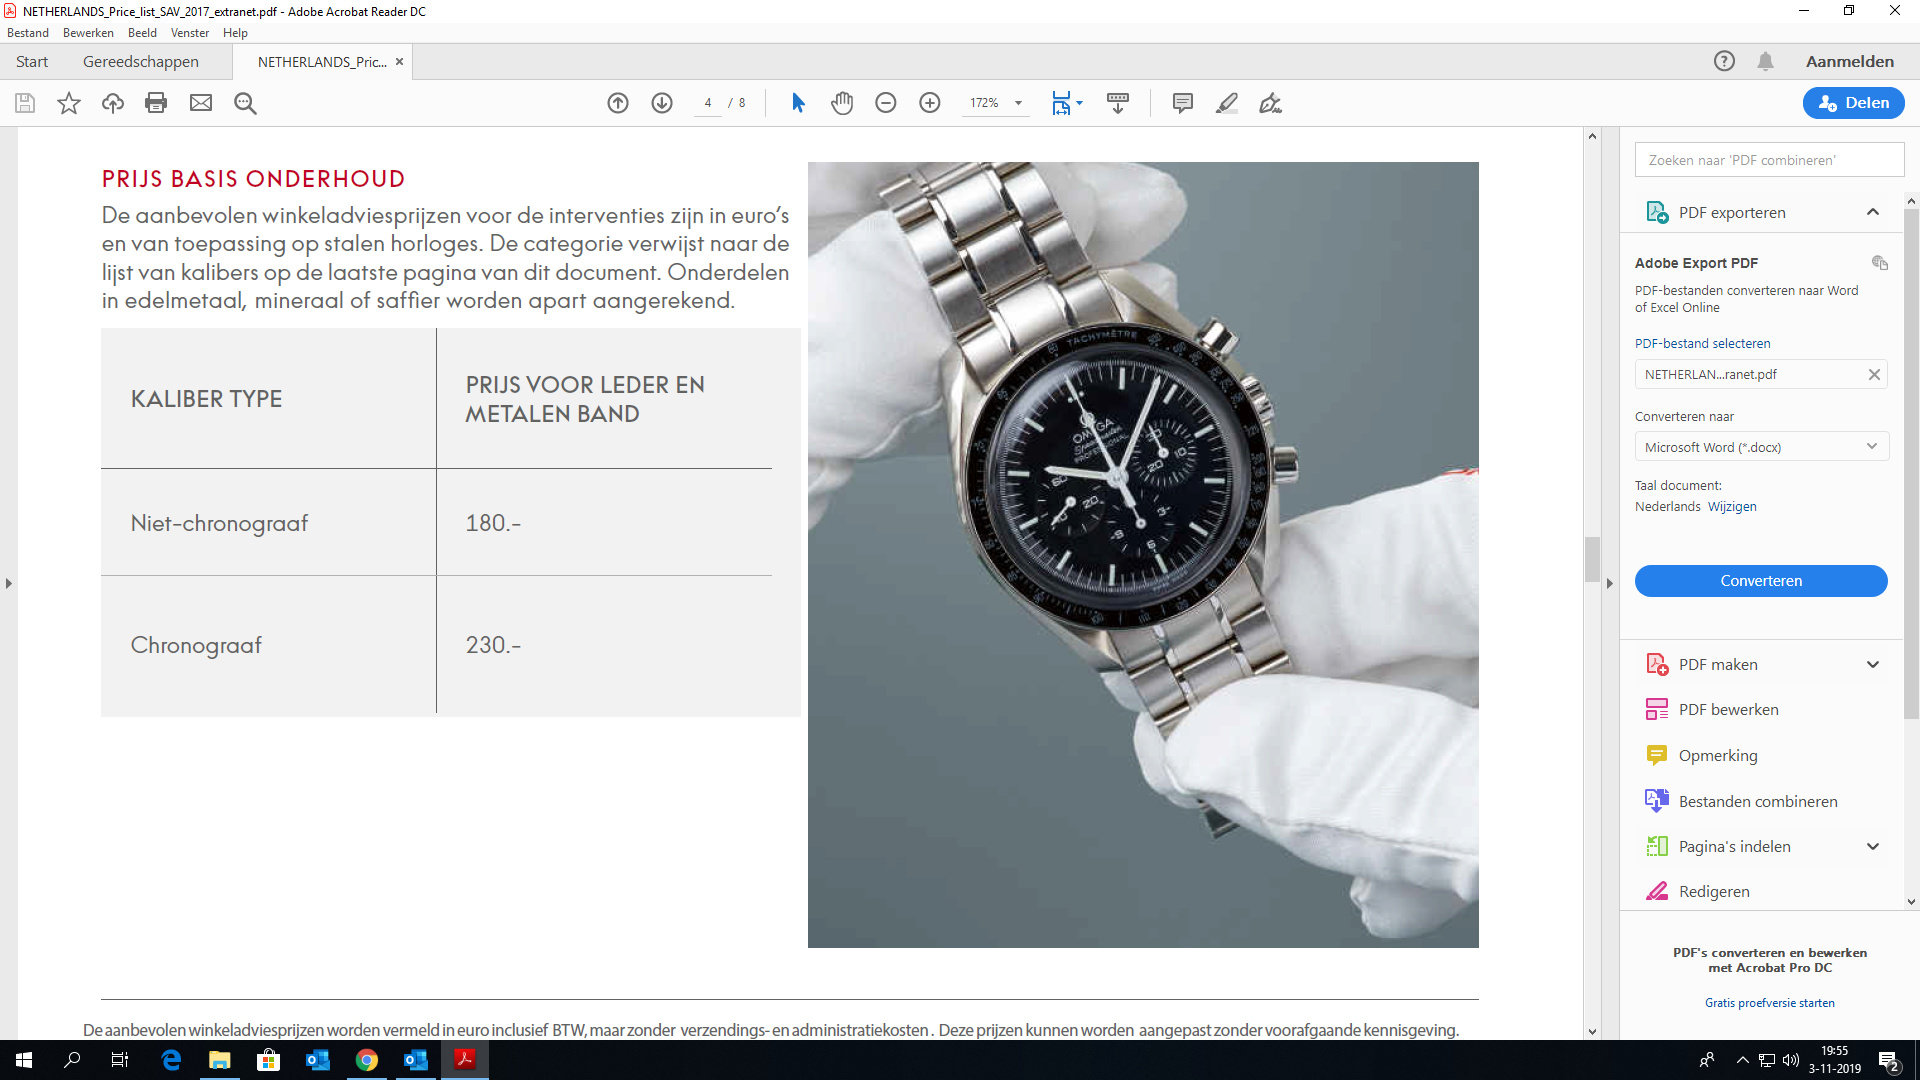
Task: Open Google Chrome from the taskbar
Action: pyautogui.click(x=367, y=1060)
